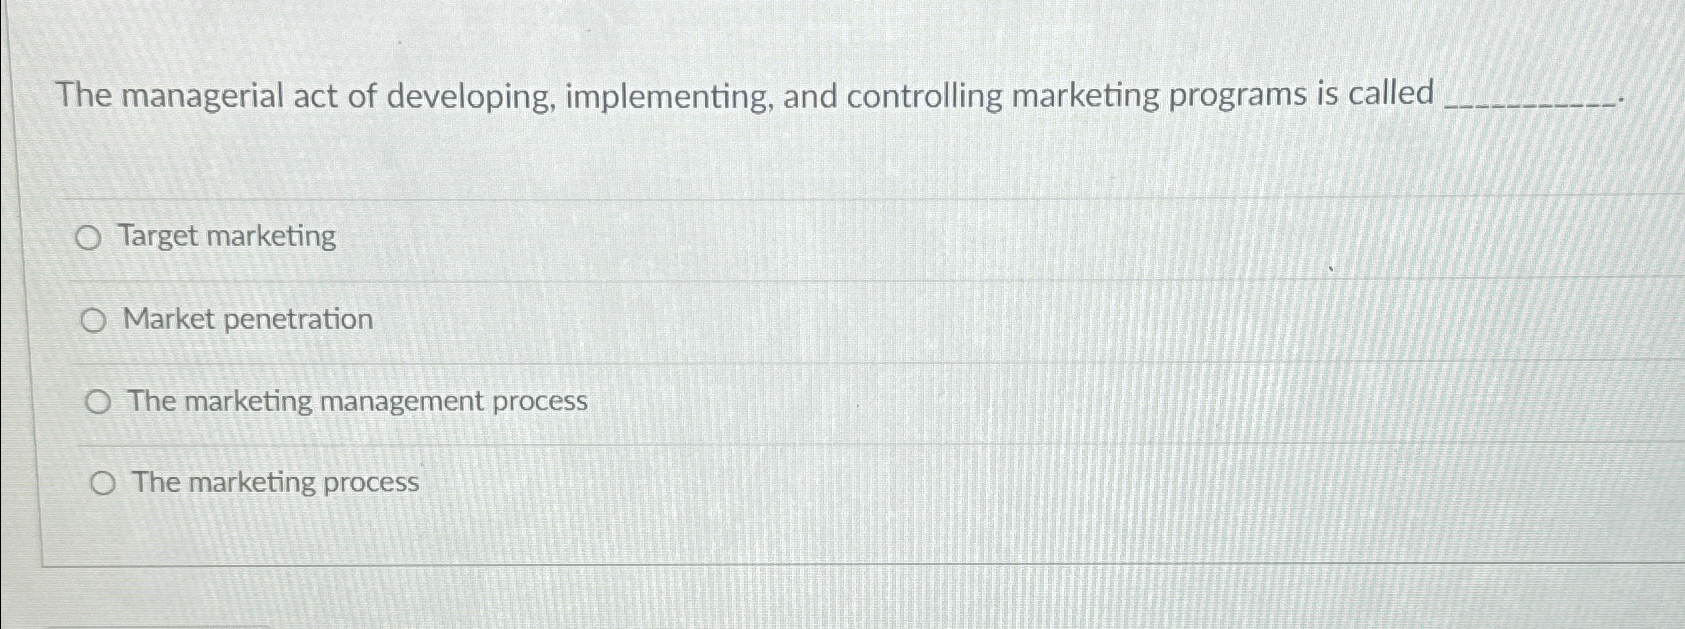
Task: Click the circle beside Market penetration
Action: pos(95,319)
